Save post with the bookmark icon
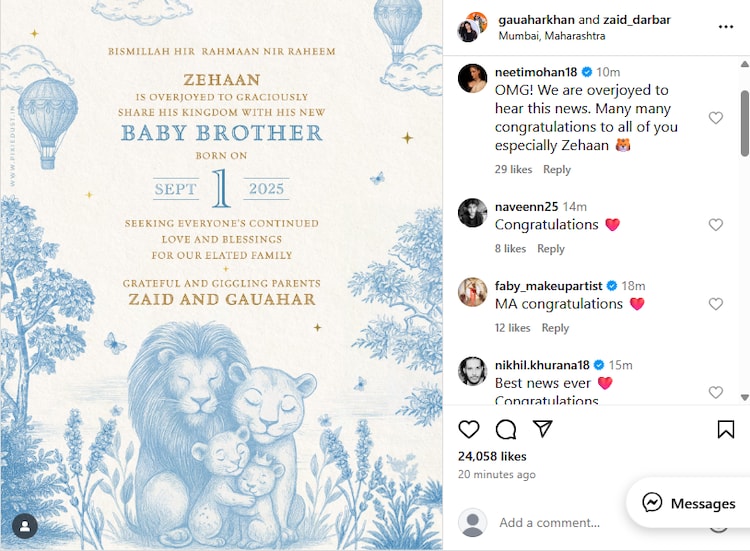The height and width of the screenshot is (551, 750). (x=726, y=429)
